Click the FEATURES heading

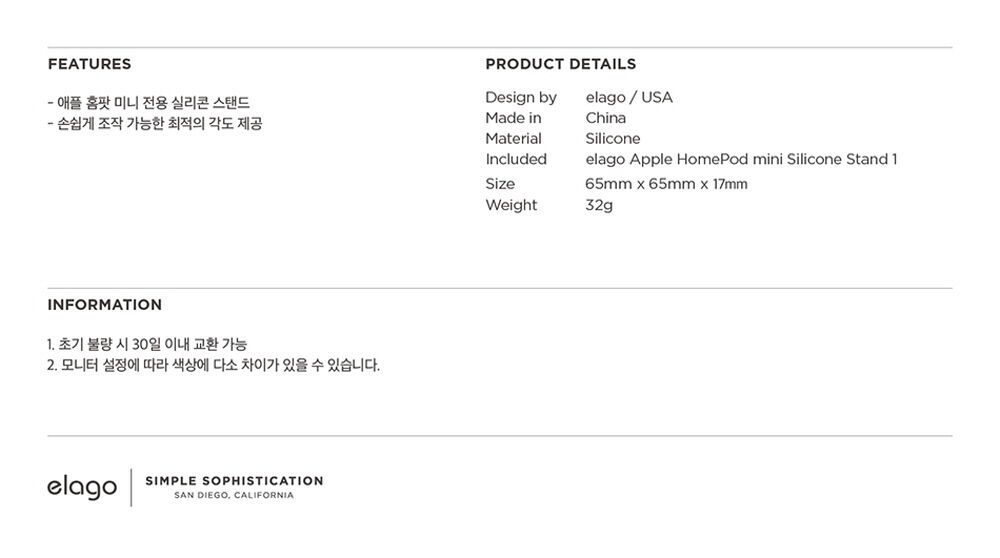click(89, 64)
